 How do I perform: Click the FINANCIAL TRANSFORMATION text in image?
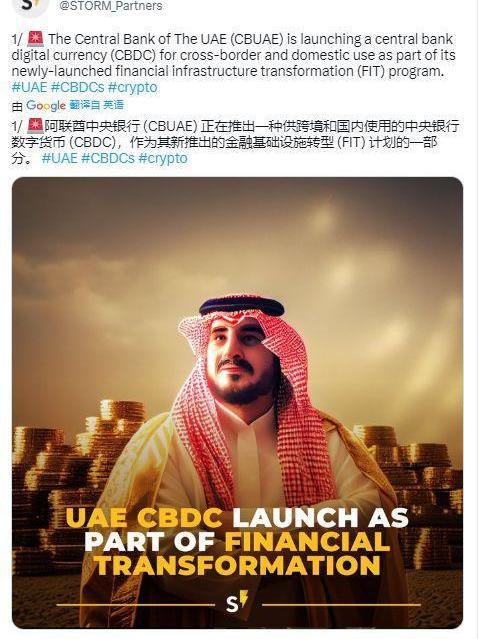click(x=241, y=553)
